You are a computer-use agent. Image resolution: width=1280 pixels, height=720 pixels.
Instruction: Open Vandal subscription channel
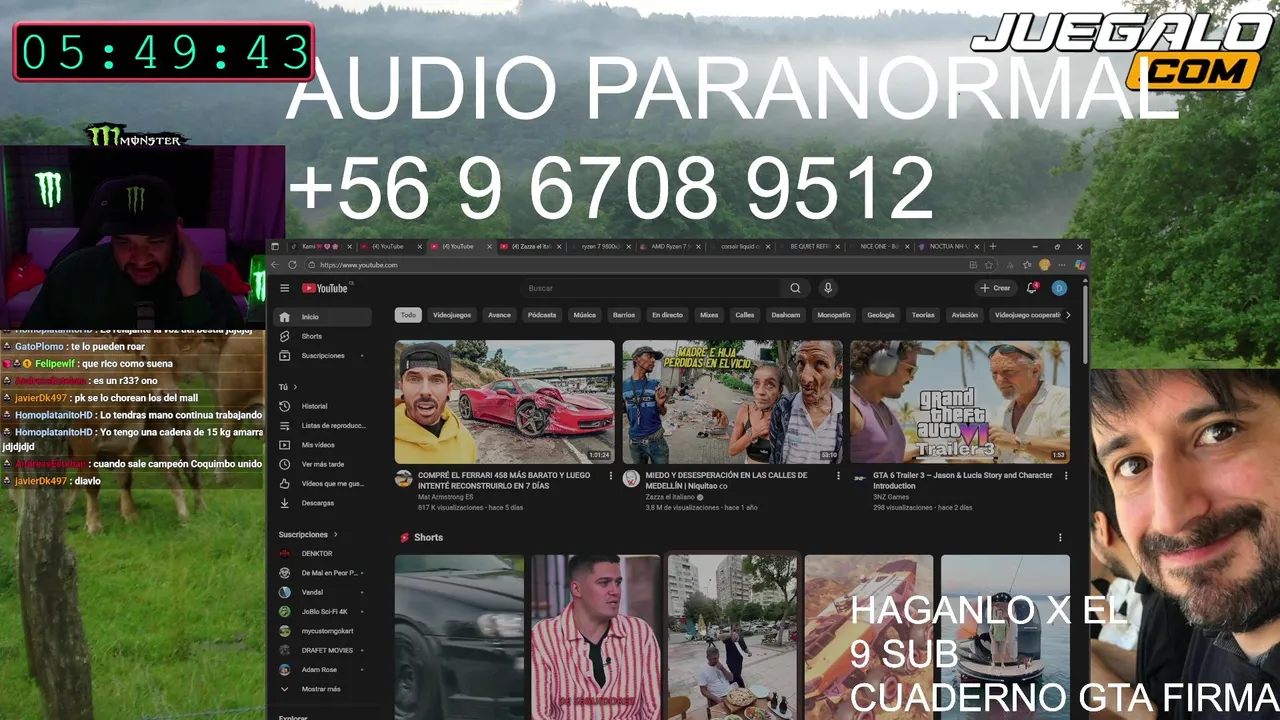click(x=322, y=592)
